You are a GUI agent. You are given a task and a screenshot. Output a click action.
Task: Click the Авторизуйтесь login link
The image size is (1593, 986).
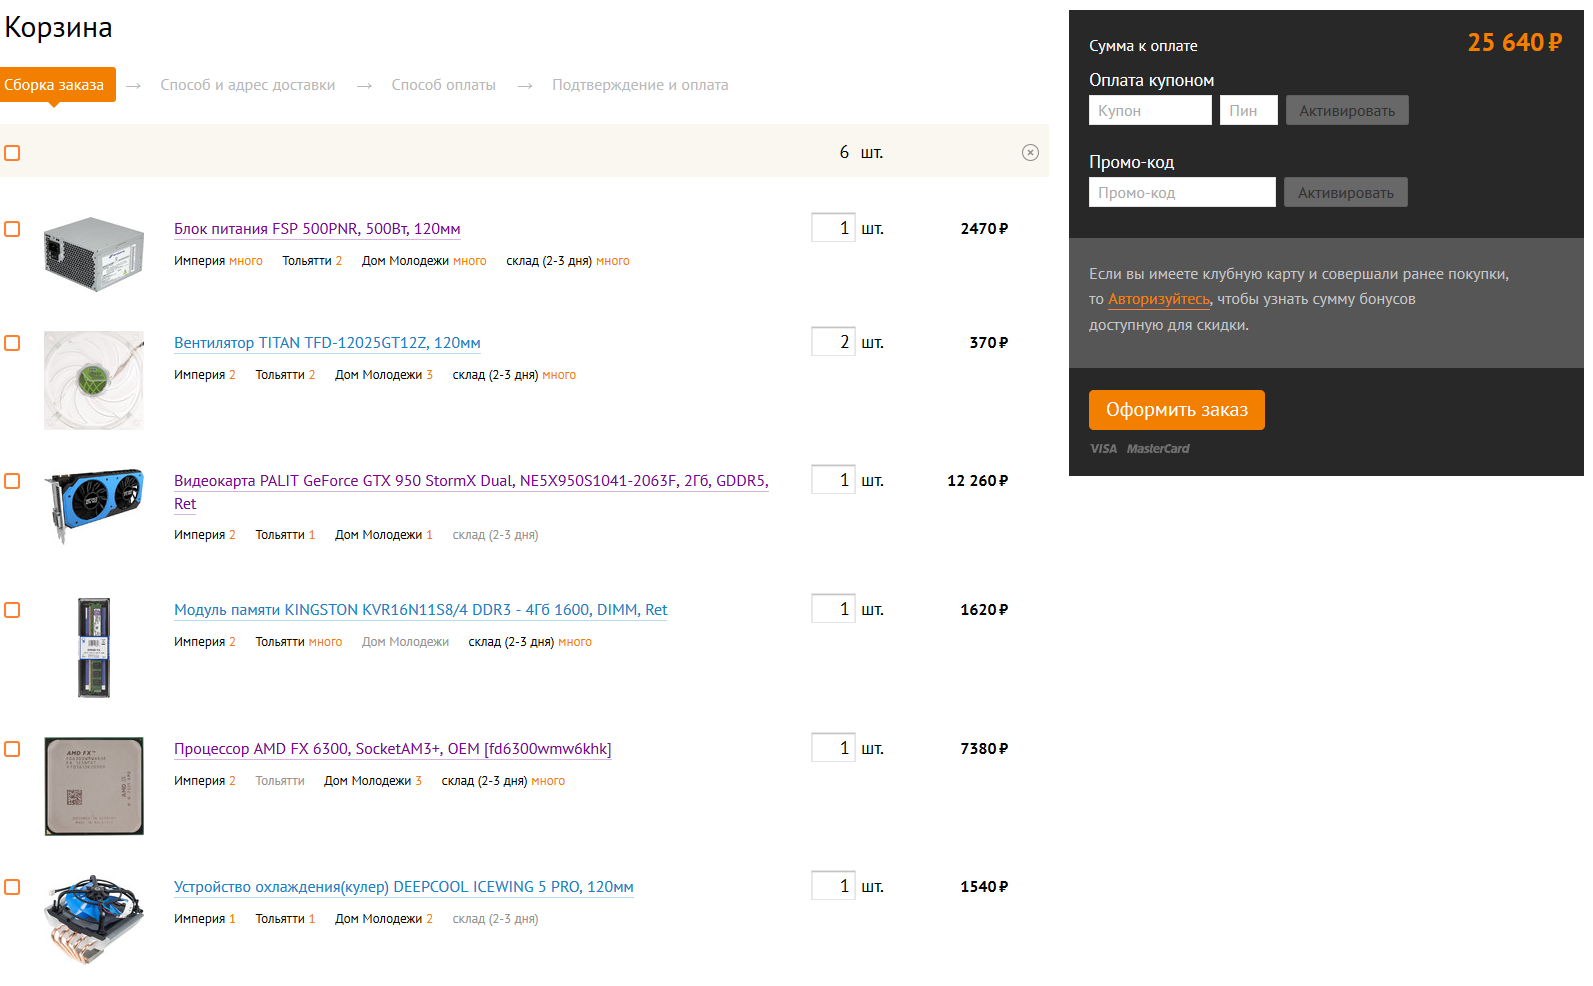coord(1159,299)
